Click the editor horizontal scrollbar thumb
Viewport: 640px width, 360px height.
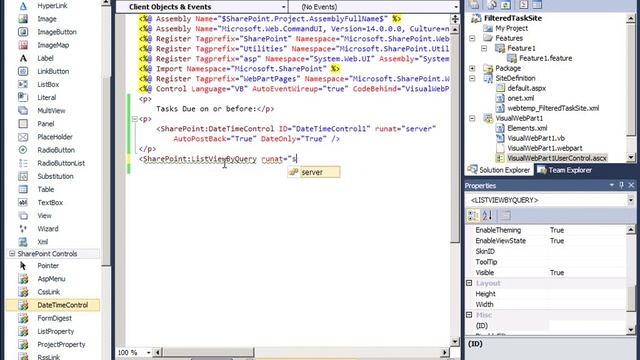click(x=209, y=352)
